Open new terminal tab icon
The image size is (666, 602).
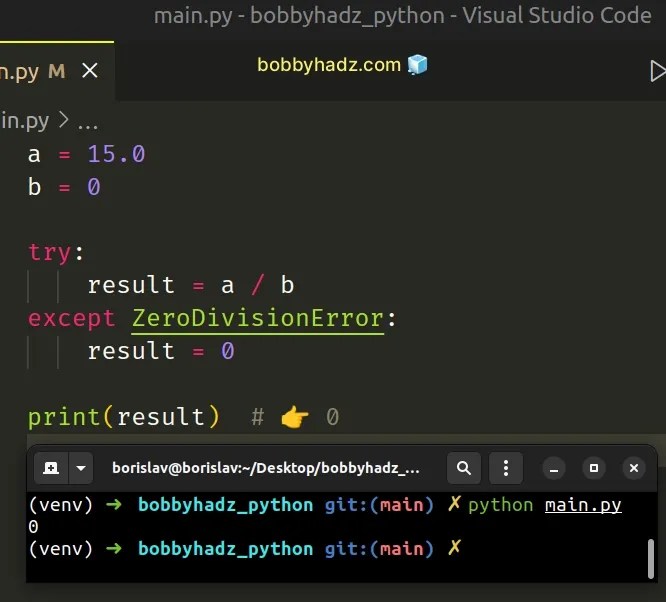pos(51,468)
